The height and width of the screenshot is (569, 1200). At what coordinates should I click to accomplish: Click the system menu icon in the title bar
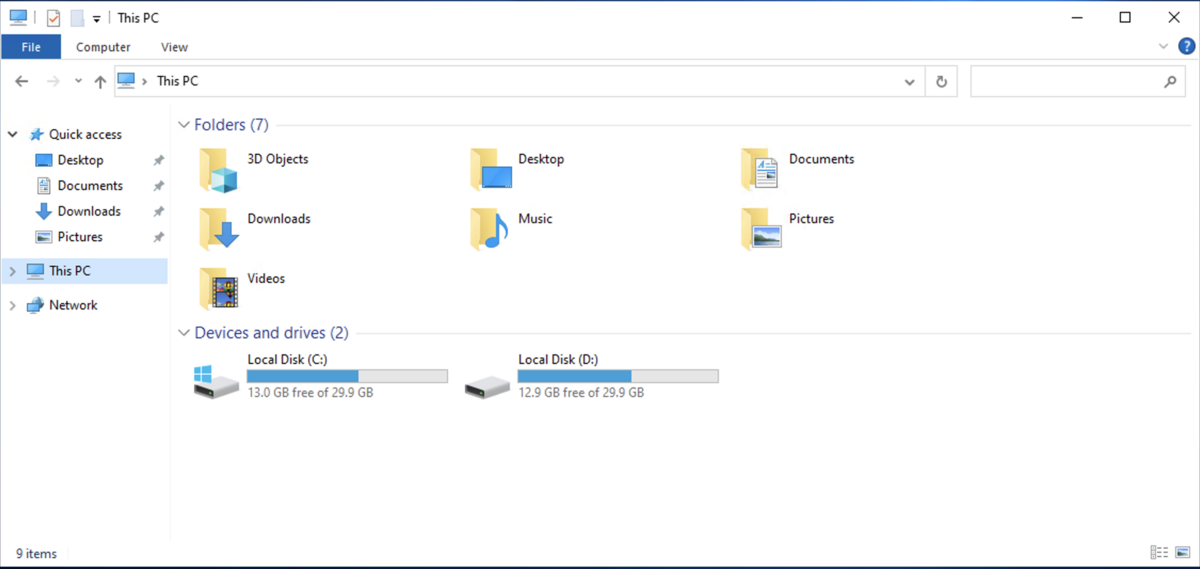point(18,17)
